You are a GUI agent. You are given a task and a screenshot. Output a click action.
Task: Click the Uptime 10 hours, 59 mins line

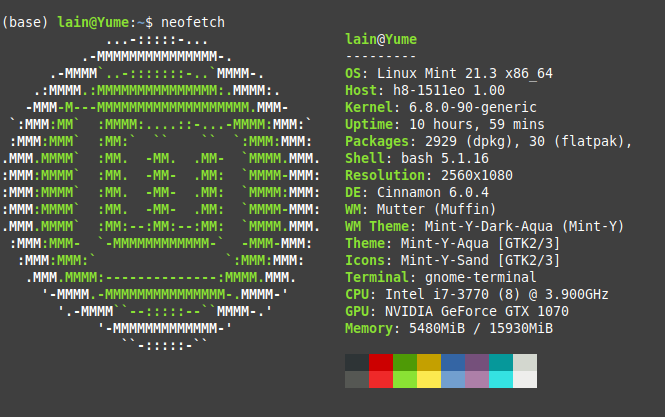[444, 124]
